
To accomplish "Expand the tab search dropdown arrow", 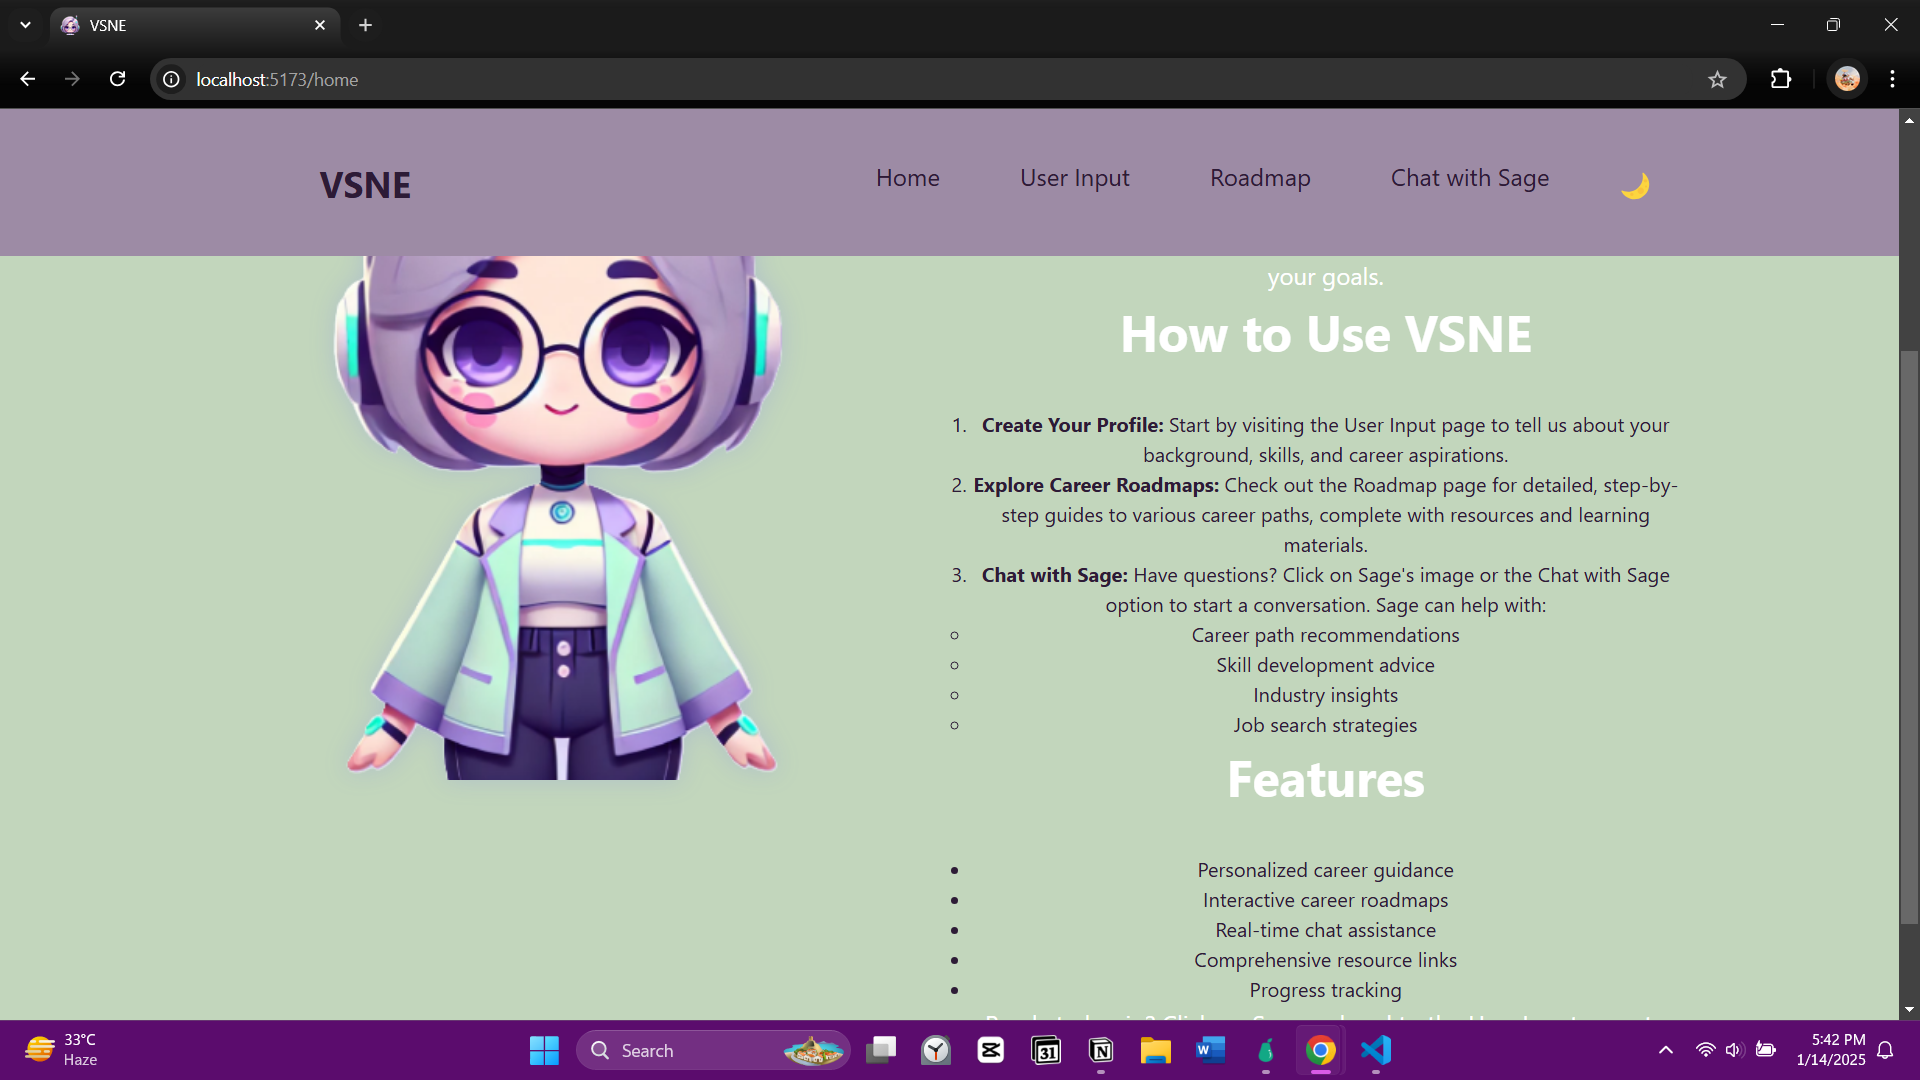I will [25, 25].
